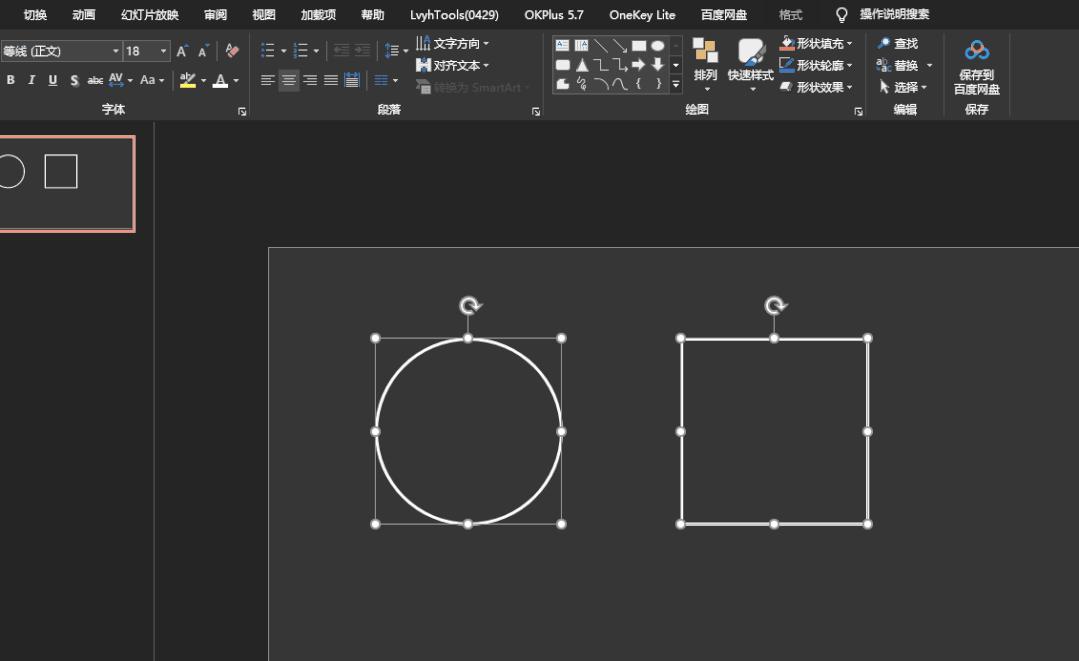Click the Increase Font Size icon

[182, 51]
